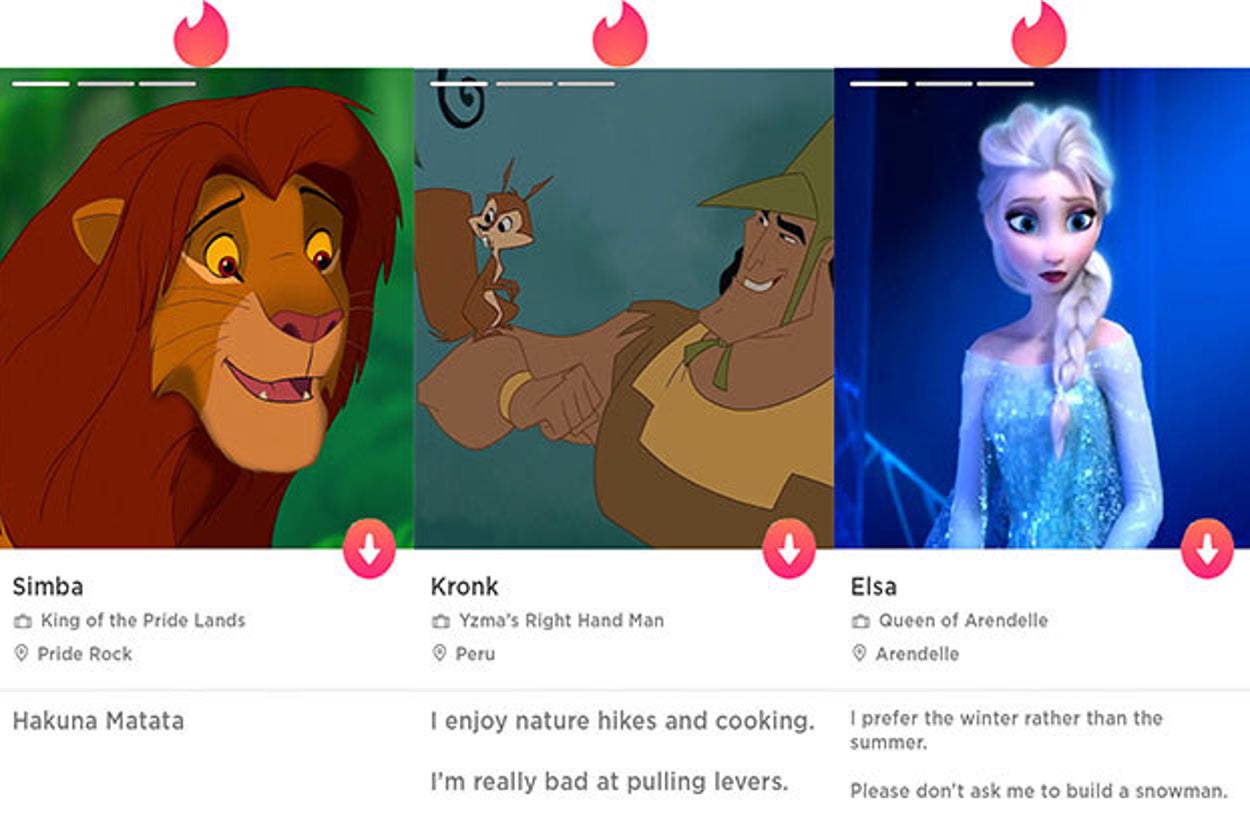Collapse Simba's profile with the pink arrow
The image size is (1250, 830).
click(369, 548)
